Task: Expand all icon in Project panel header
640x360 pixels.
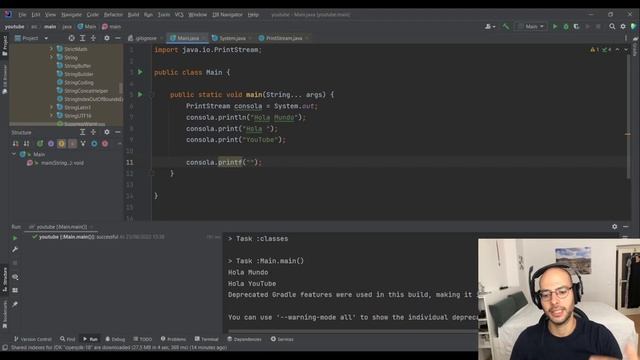Action: click(82, 38)
